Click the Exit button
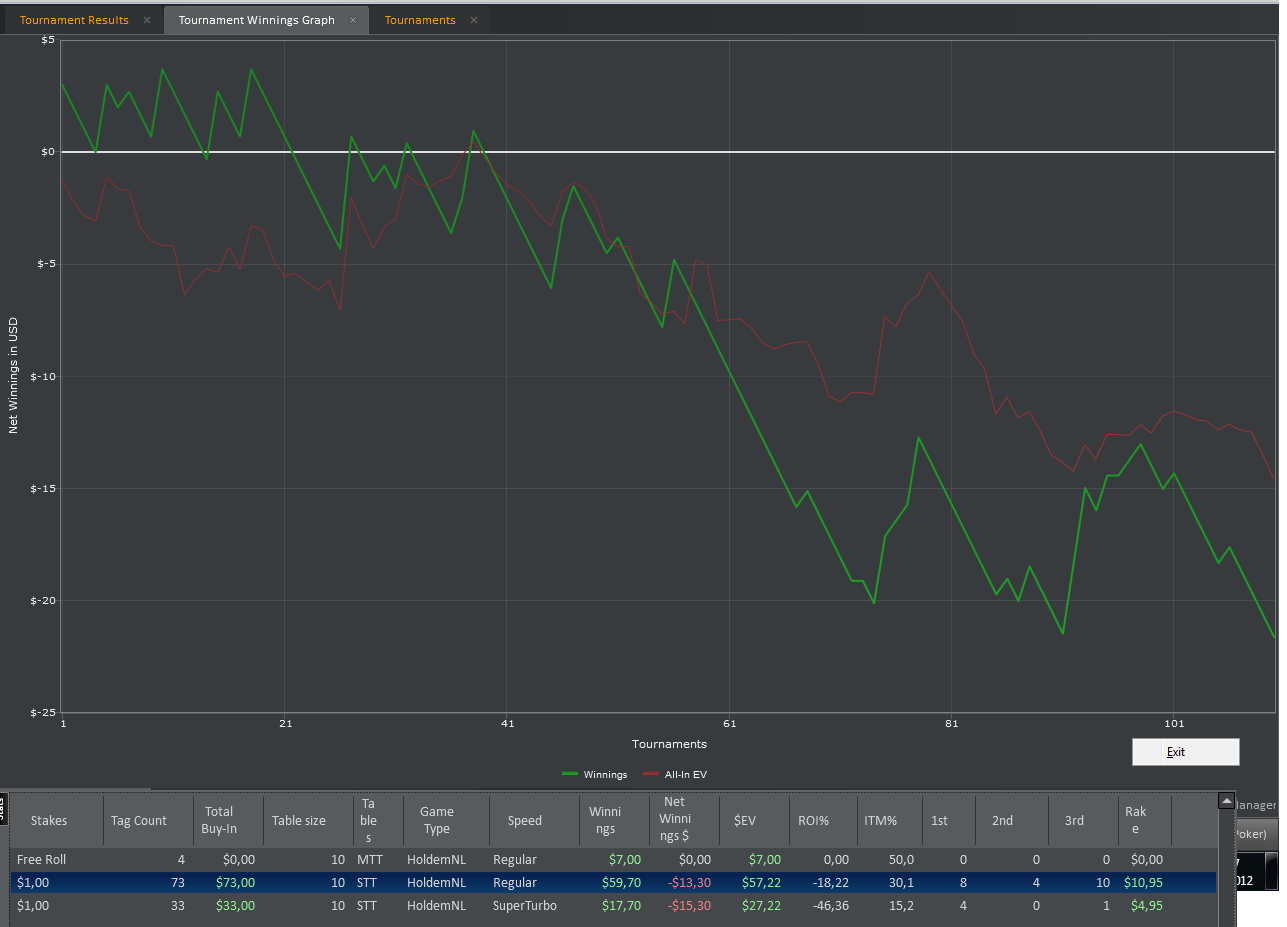This screenshot has width=1287, height=927. coord(1185,752)
